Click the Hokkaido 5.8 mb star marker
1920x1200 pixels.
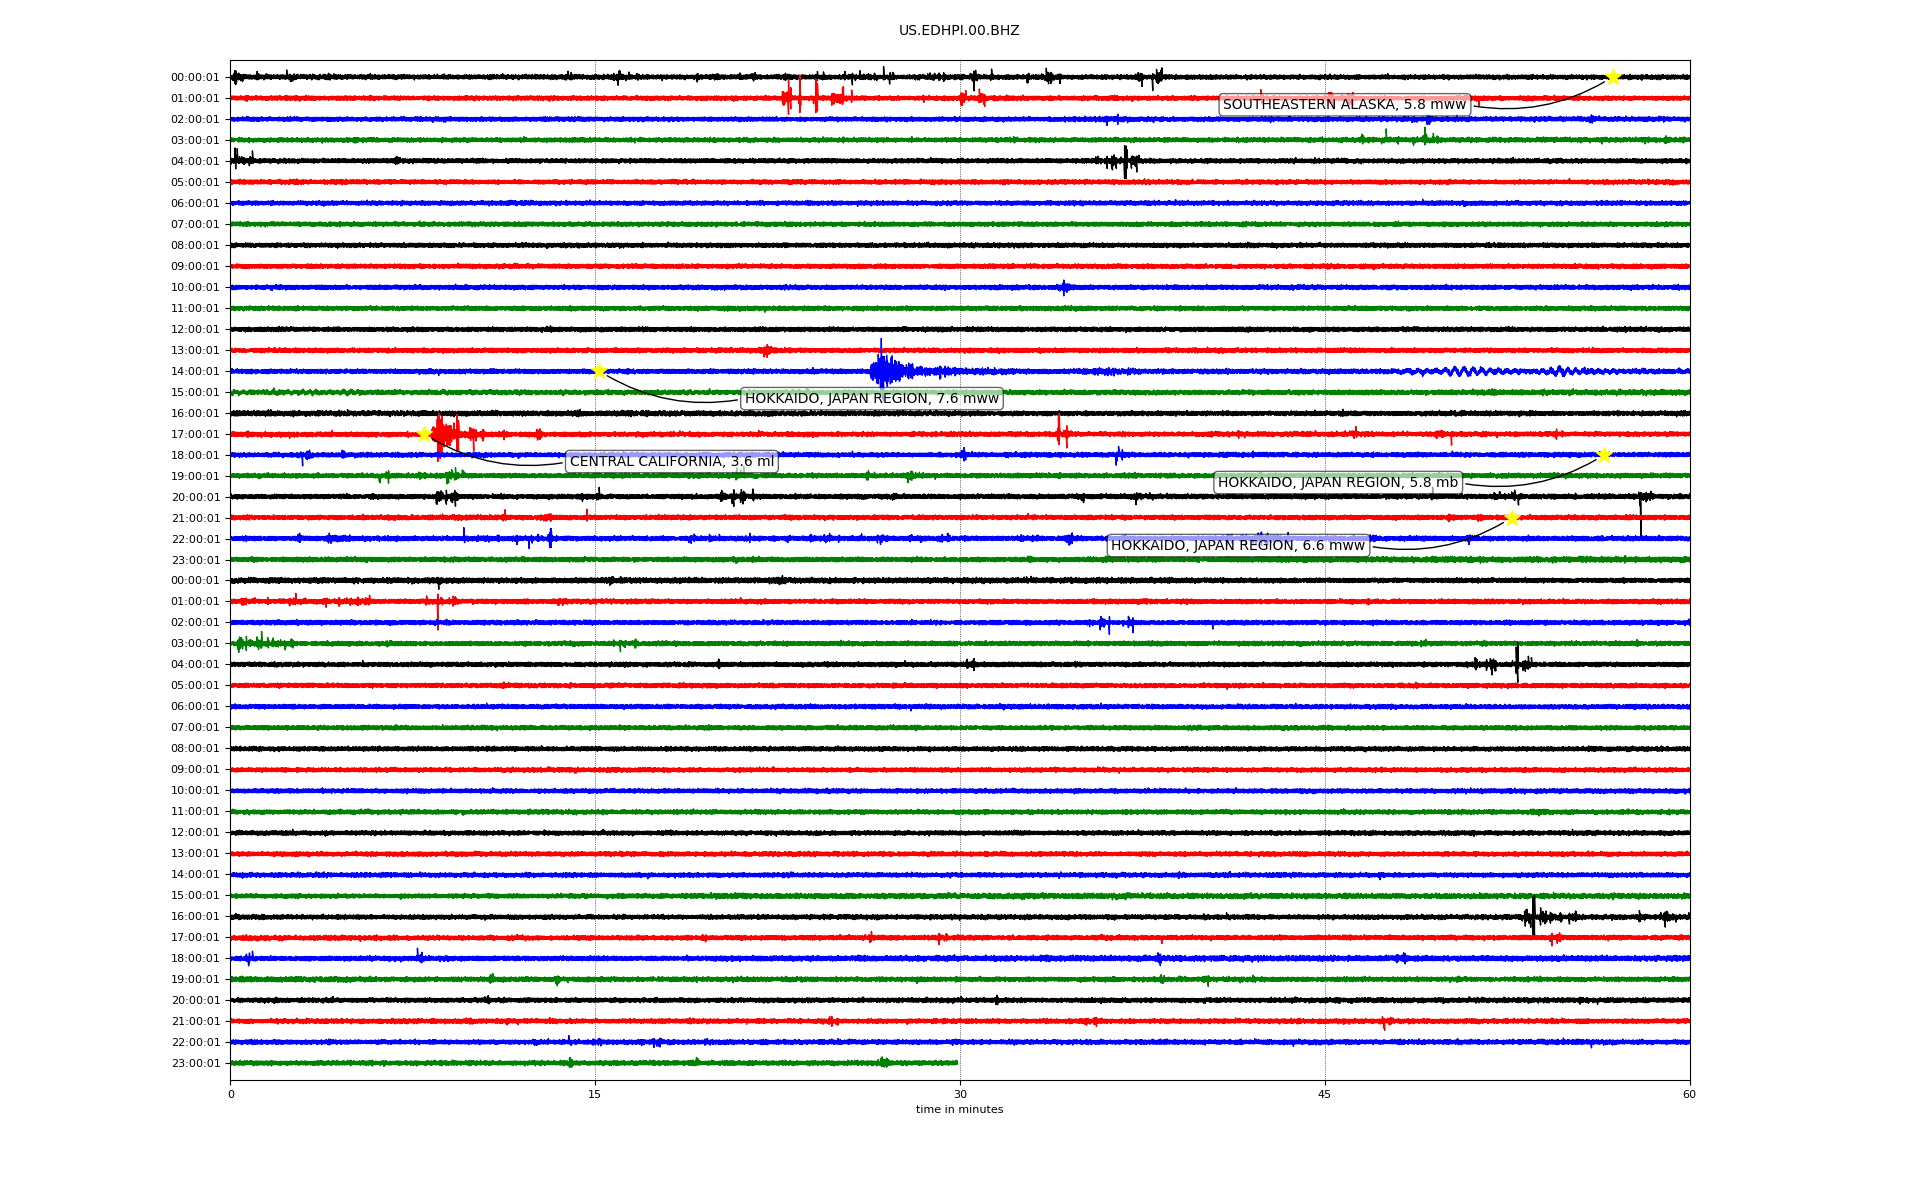tap(1604, 455)
